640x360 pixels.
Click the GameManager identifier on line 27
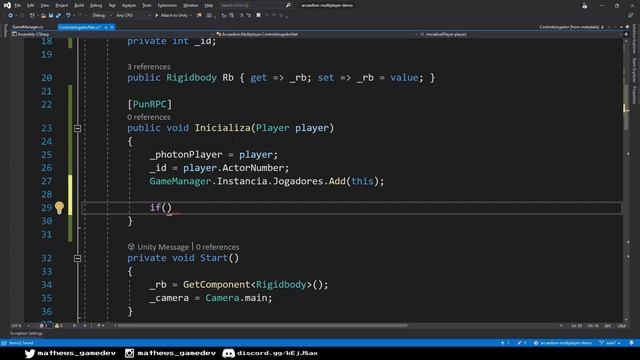180,181
